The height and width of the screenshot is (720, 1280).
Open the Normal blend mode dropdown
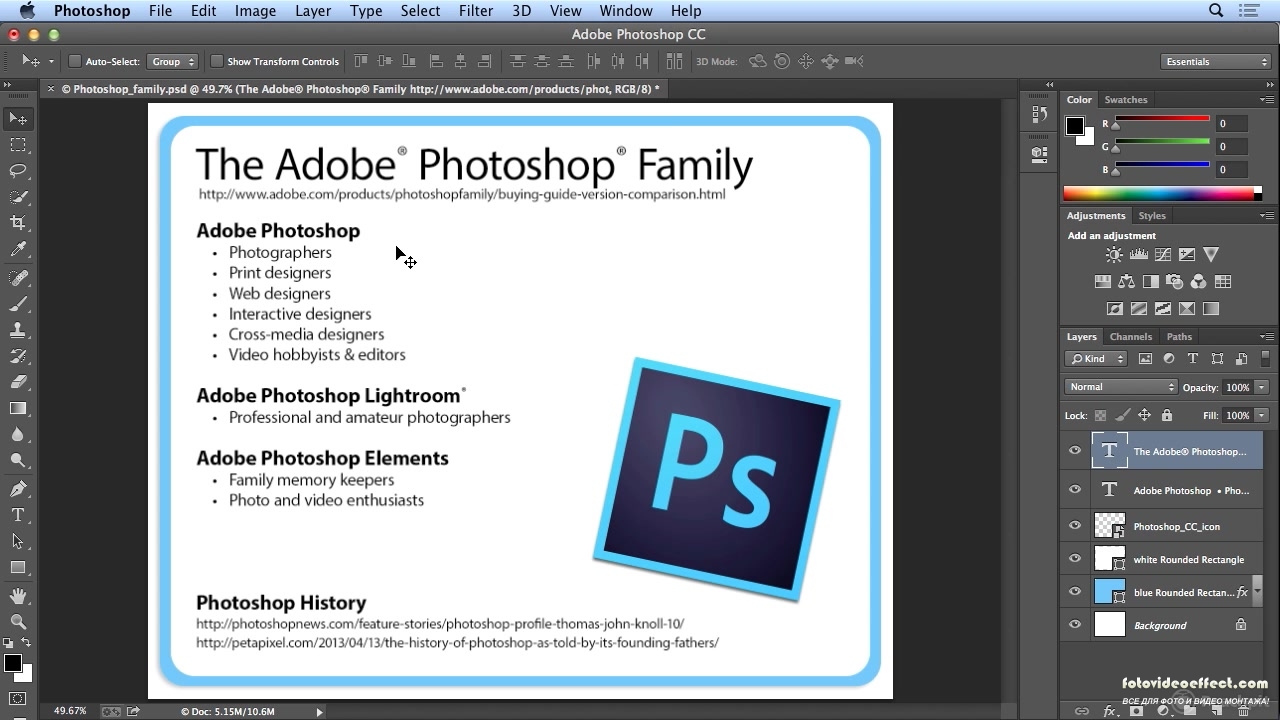click(x=1121, y=387)
